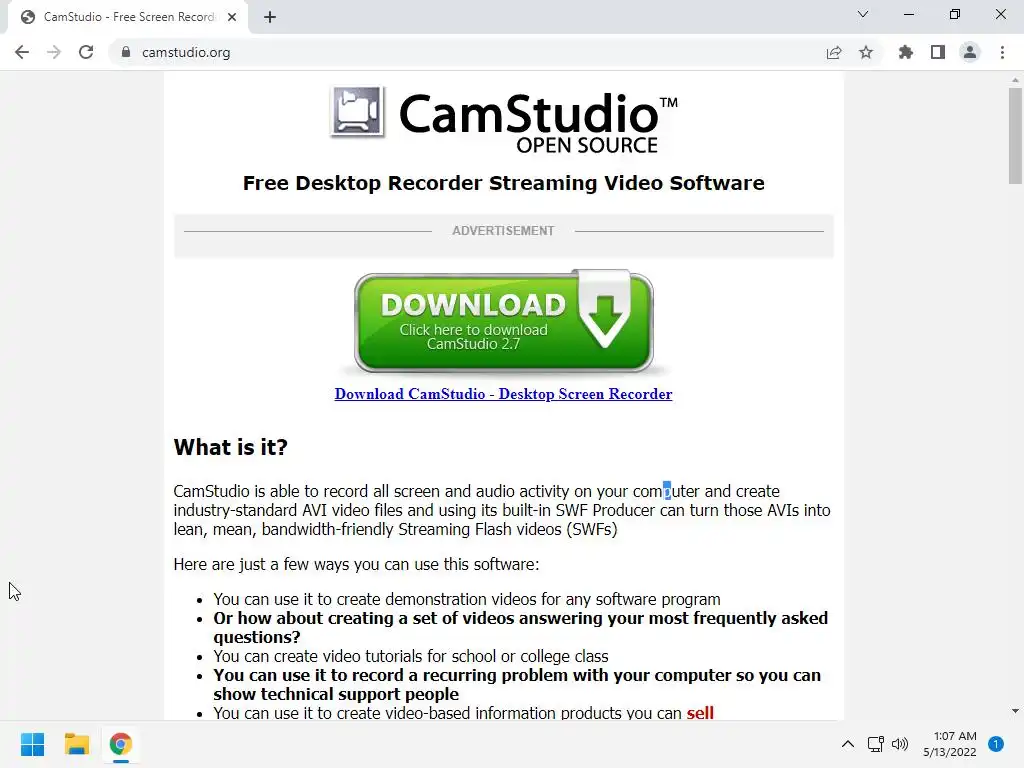Open the tab search dropdown arrow
The image size is (1024, 768).
[863, 14]
